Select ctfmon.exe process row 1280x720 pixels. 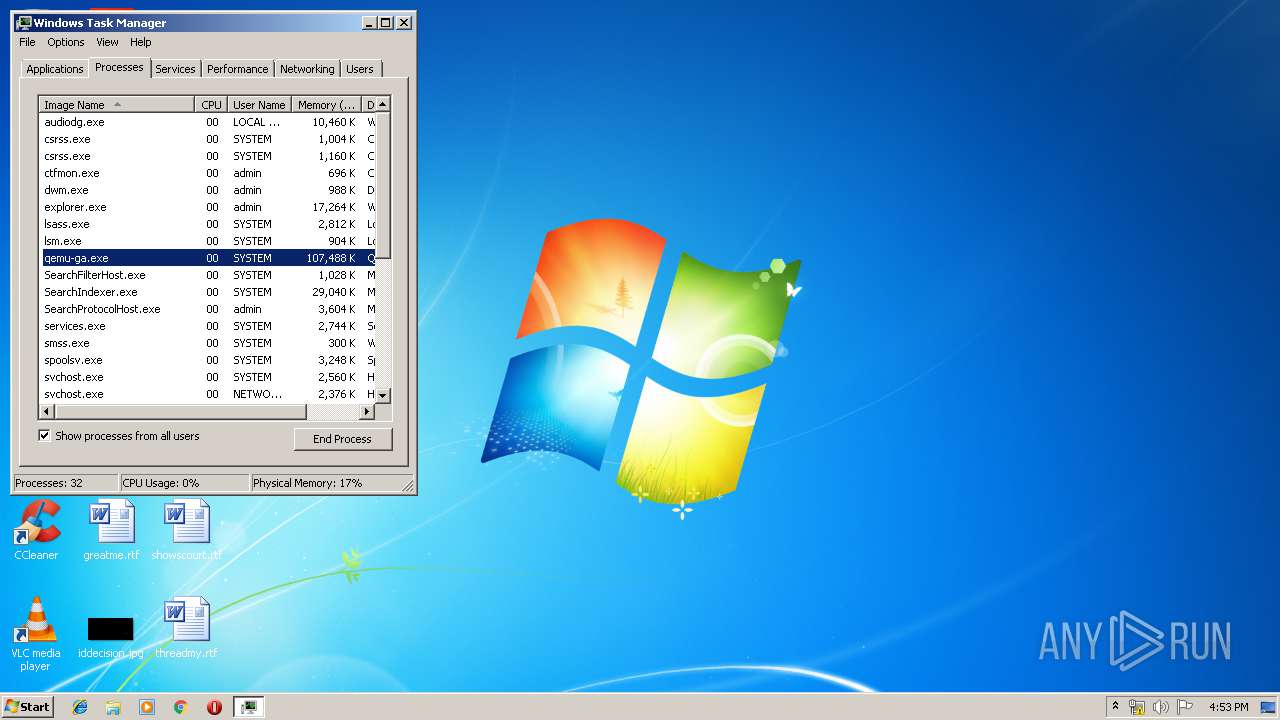pyautogui.click(x=207, y=173)
